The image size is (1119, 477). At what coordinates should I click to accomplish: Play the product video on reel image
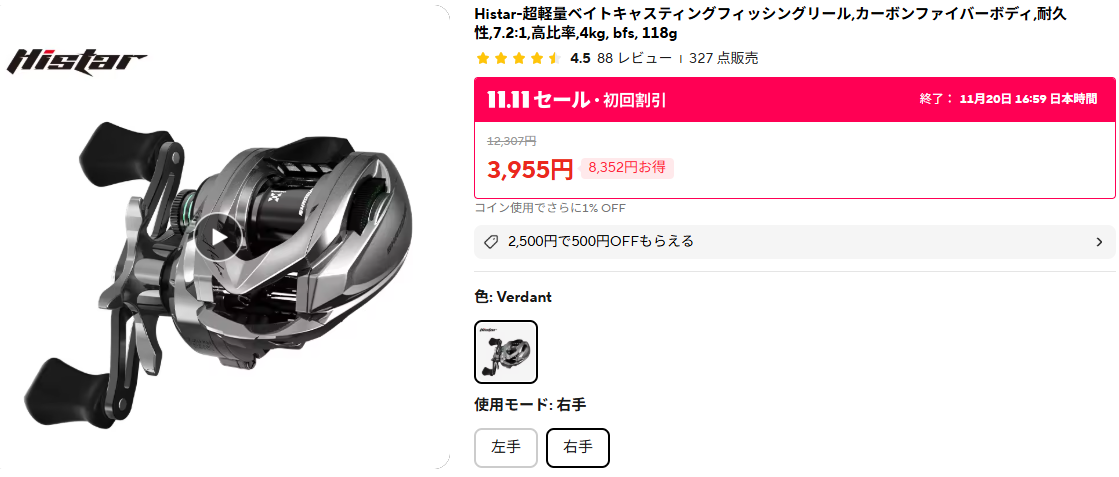coord(219,237)
